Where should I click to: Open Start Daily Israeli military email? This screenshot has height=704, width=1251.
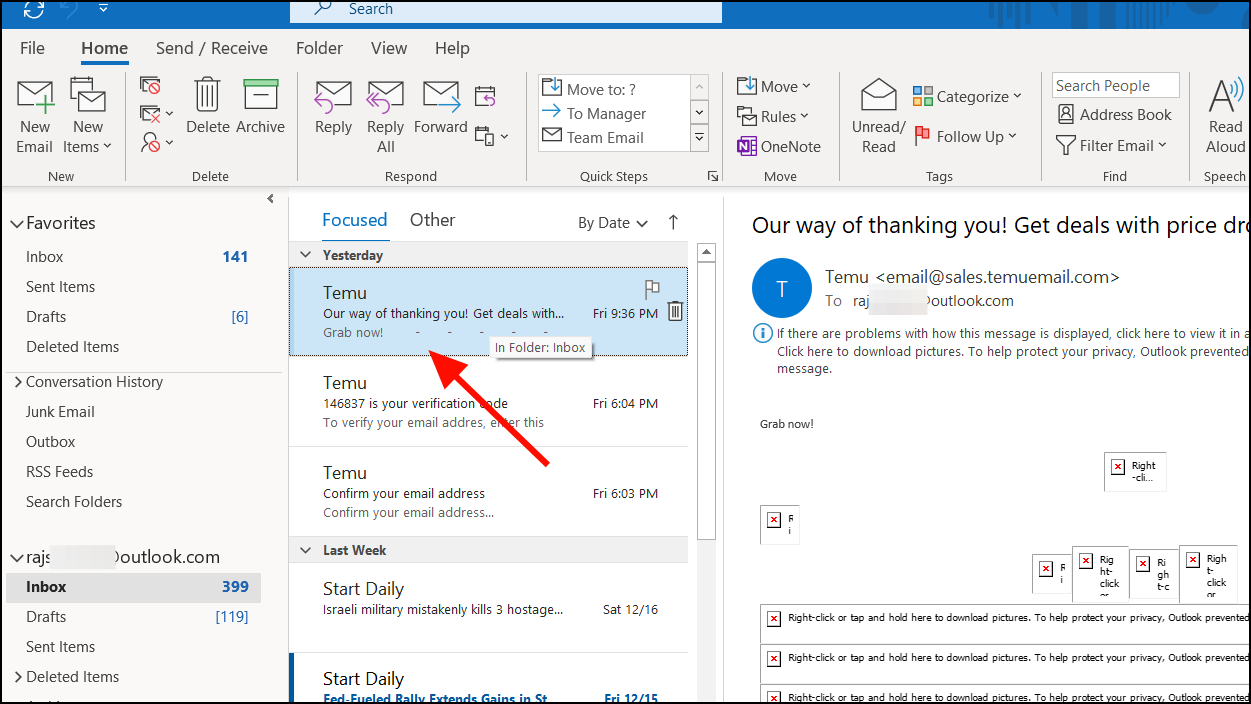point(488,608)
